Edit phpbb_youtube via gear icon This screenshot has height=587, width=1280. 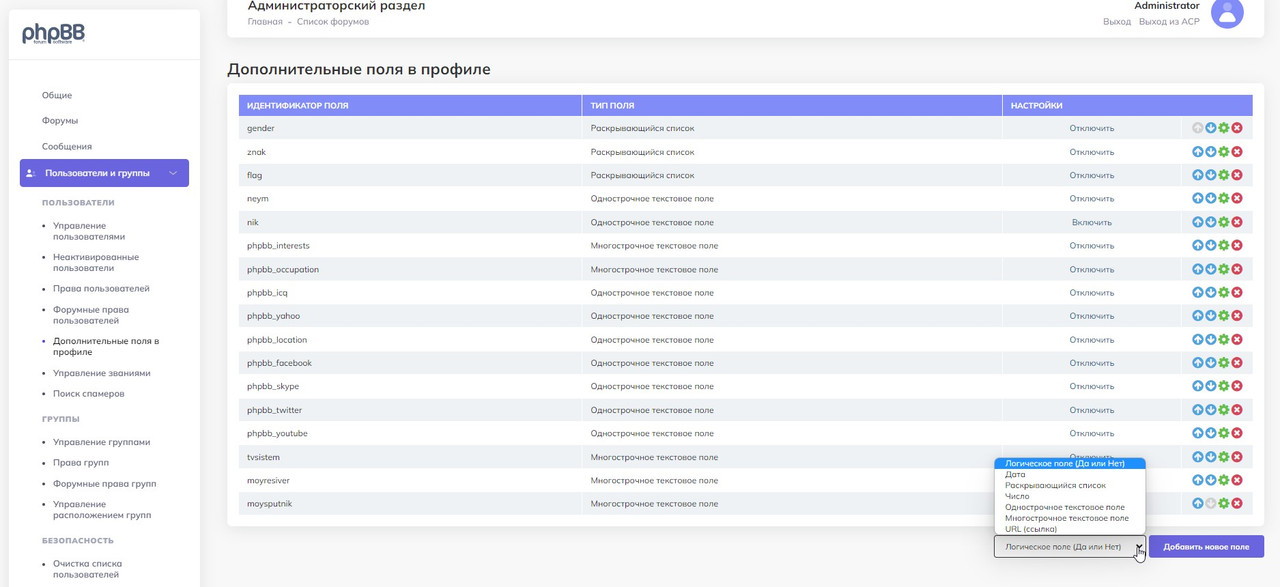click(x=1224, y=433)
